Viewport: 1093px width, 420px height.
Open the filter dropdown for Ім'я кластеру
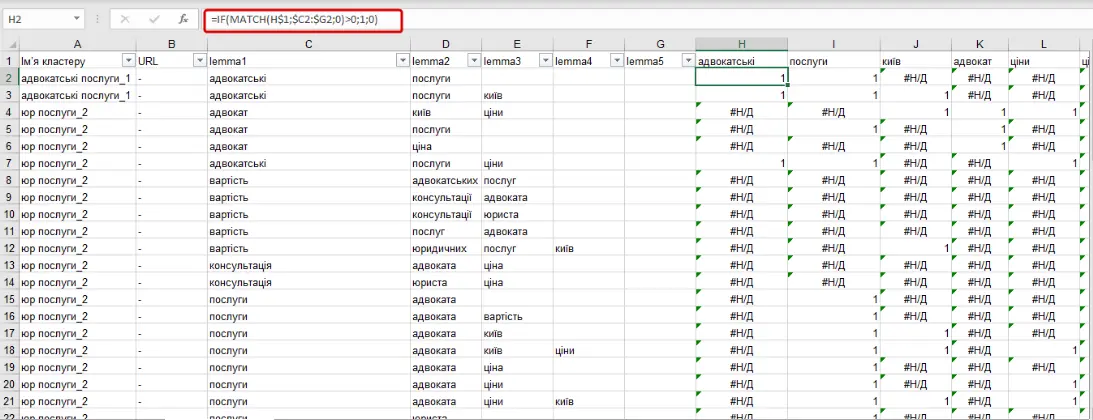point(128,61)
